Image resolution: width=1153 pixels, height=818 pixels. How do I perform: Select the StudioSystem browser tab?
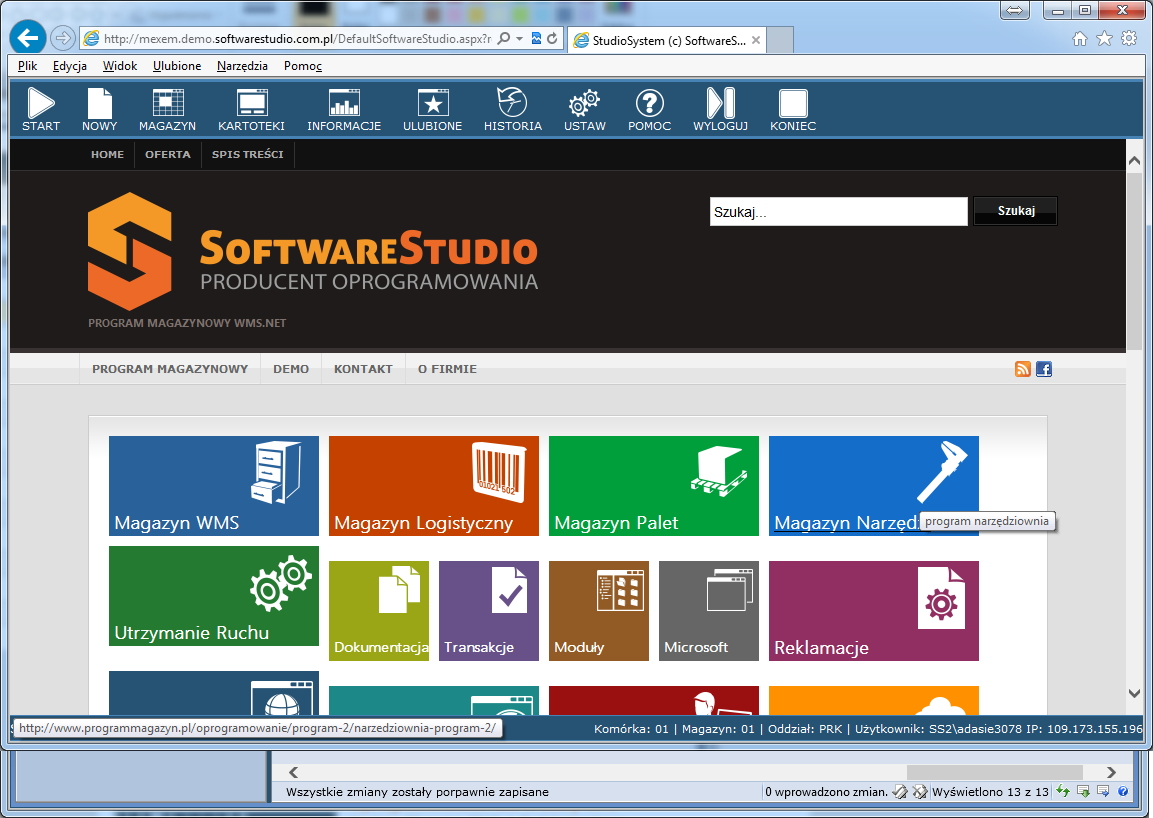click(668, 40)
